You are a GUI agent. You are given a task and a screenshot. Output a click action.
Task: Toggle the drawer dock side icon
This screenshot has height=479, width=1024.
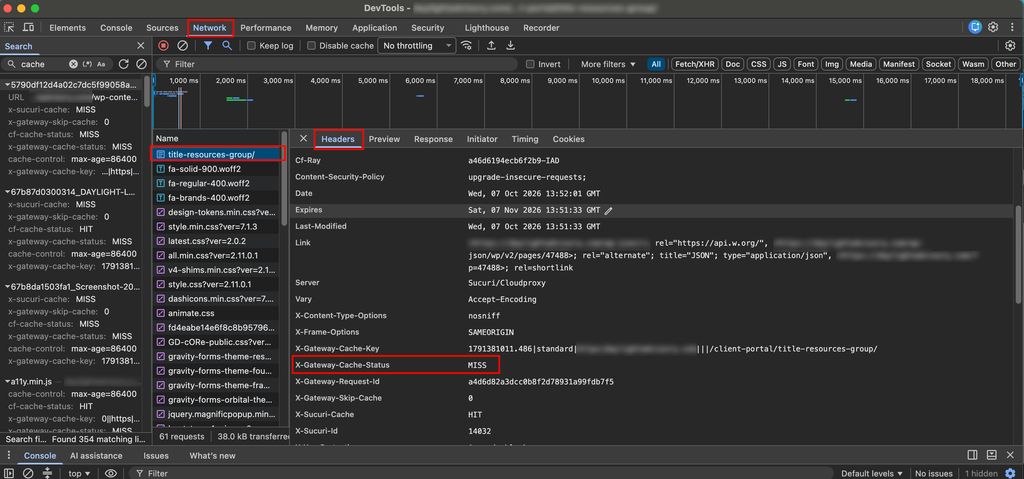point(972,455)
